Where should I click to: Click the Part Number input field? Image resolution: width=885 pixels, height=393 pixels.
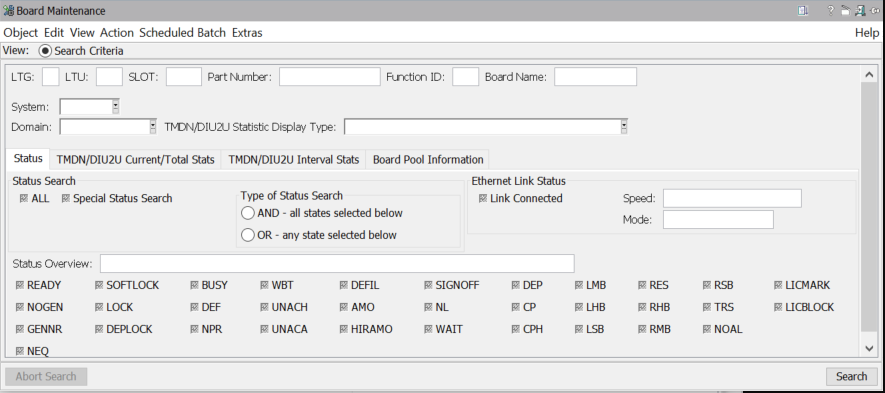330,77
